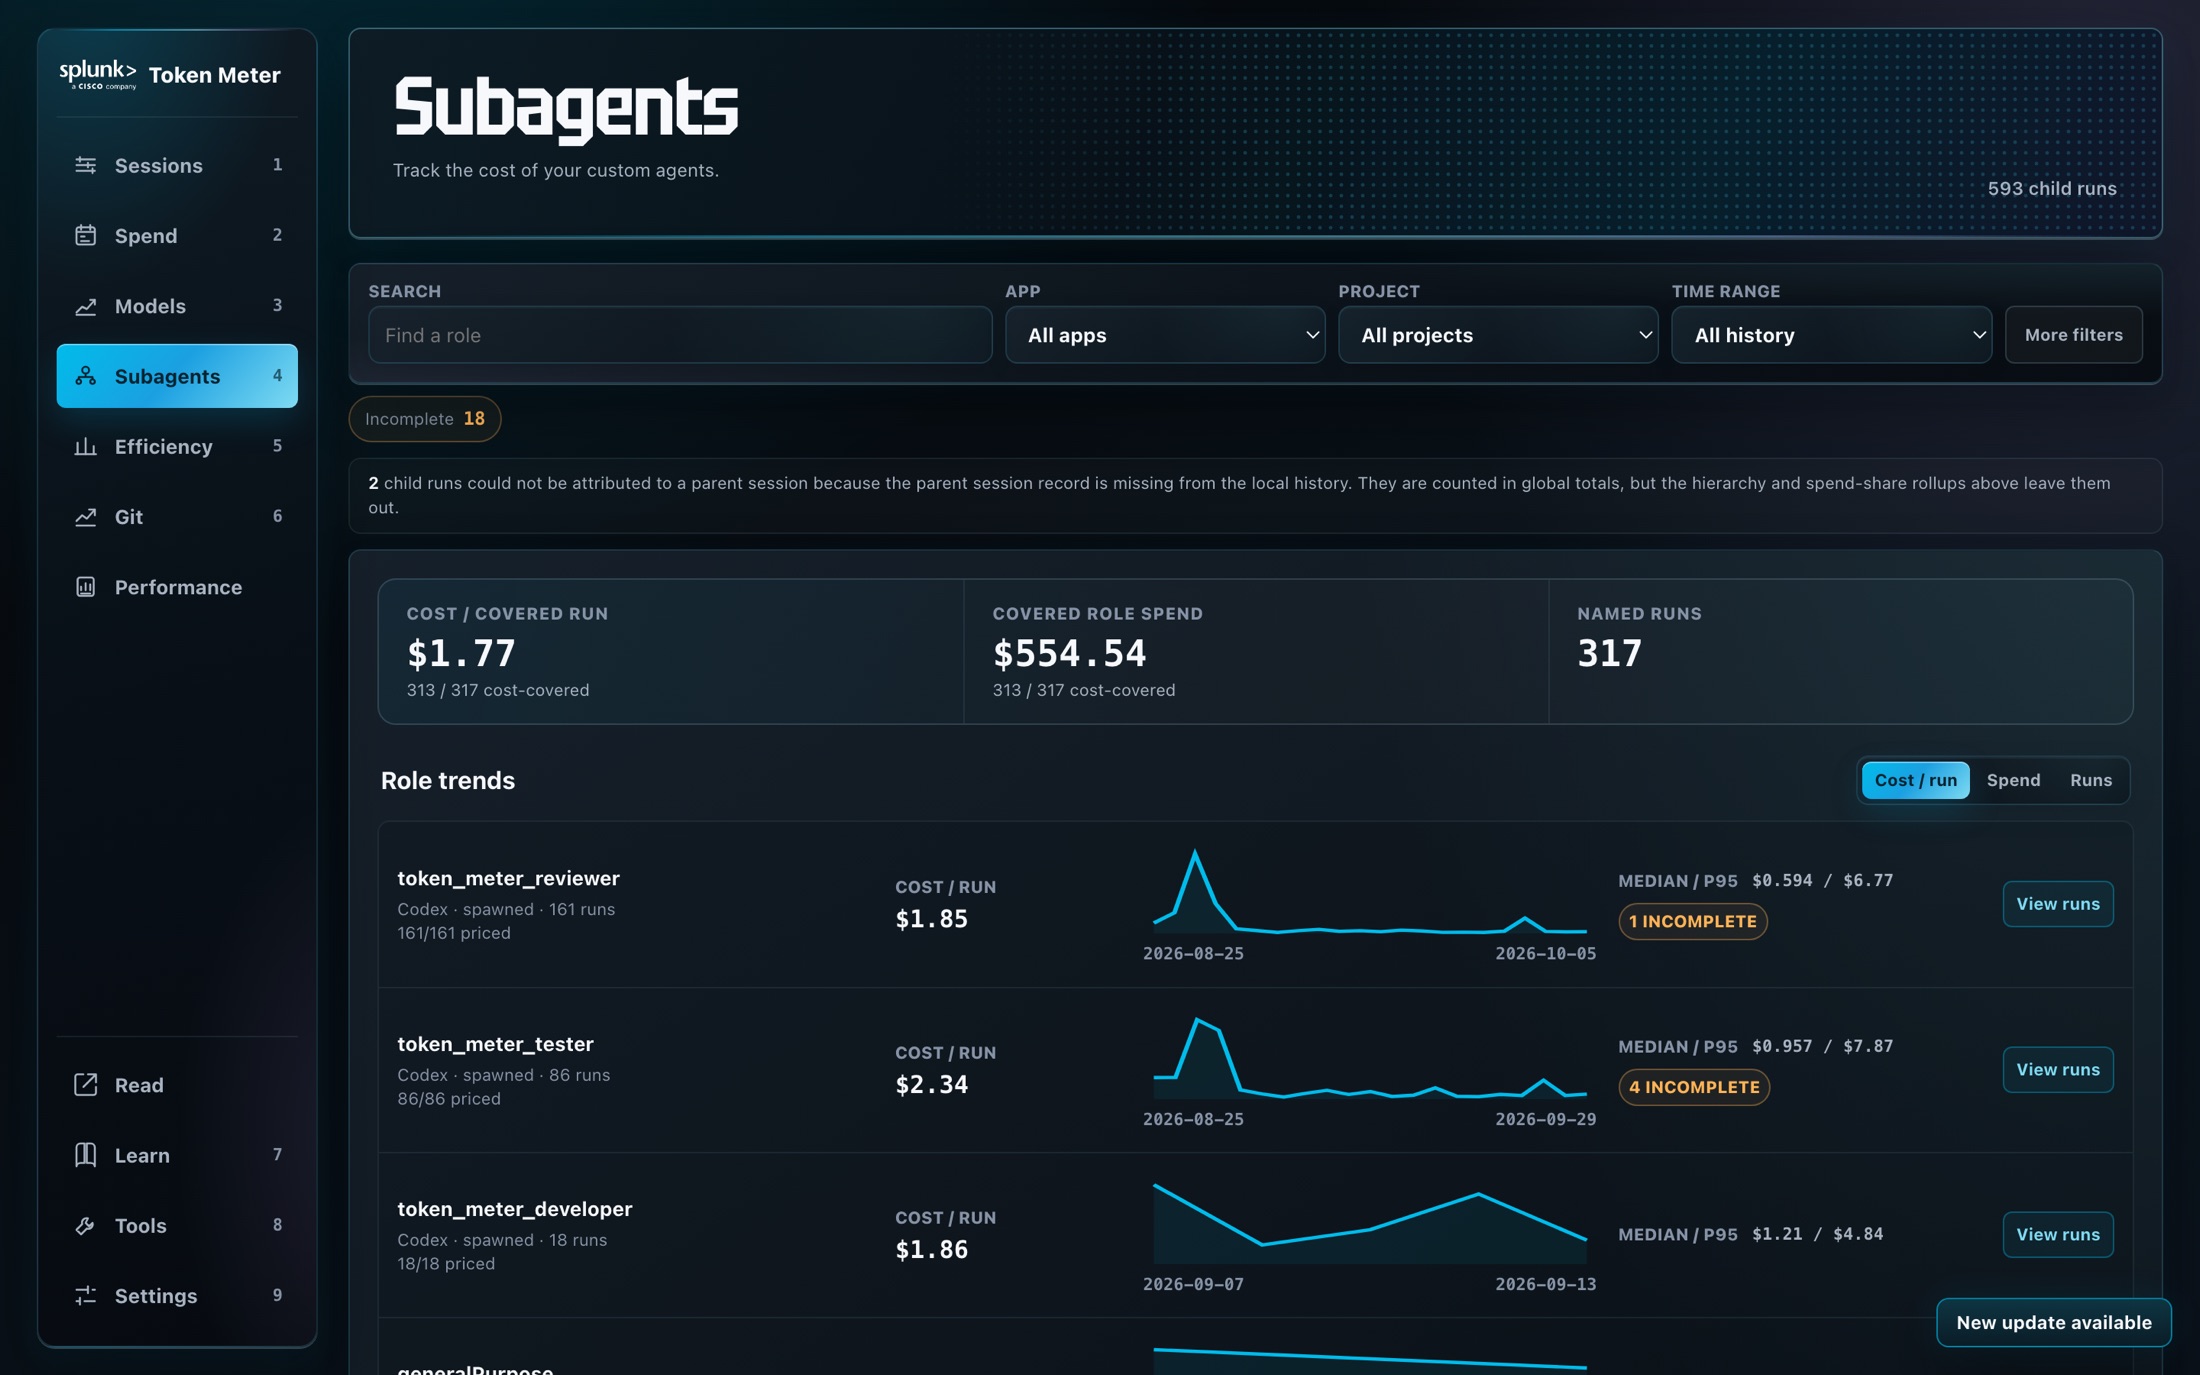Click the Settings sliders icon

pyautogui.click(x=86, y=1296)
